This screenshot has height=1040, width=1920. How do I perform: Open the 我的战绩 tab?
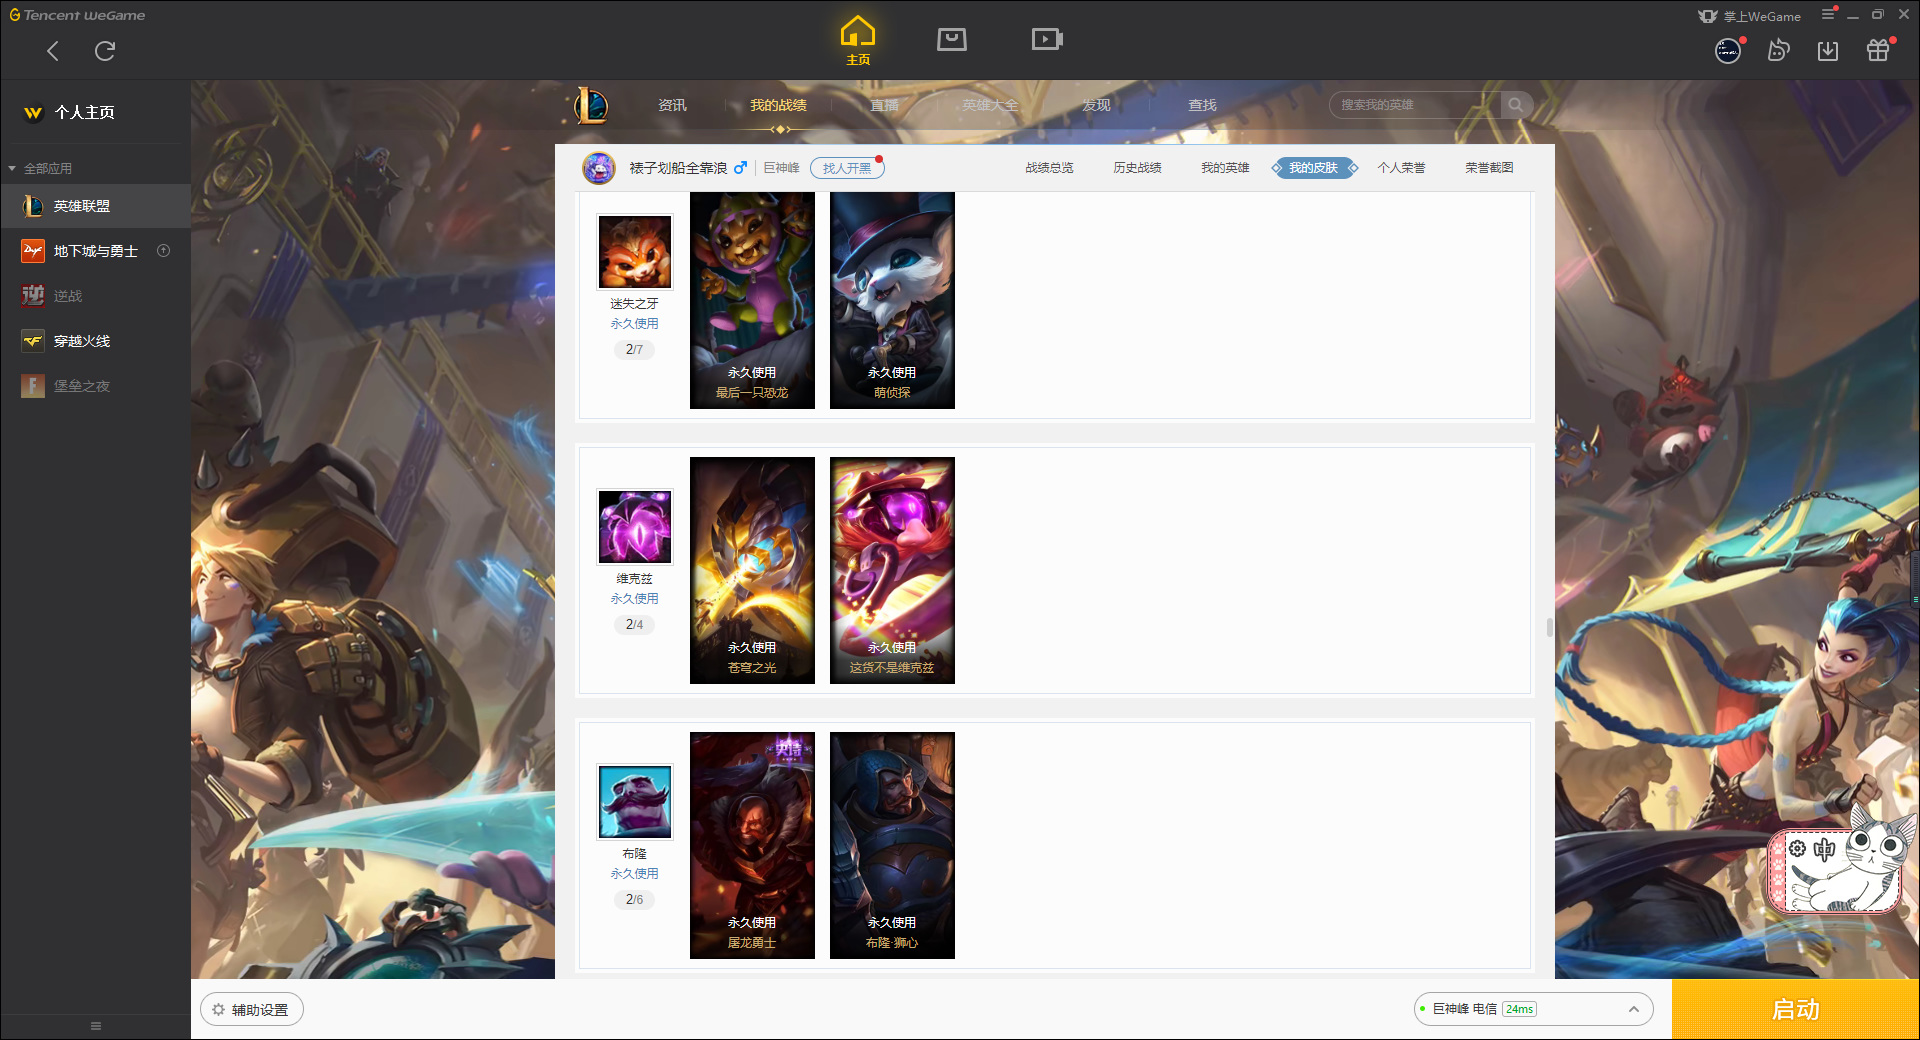click(778, 105)
